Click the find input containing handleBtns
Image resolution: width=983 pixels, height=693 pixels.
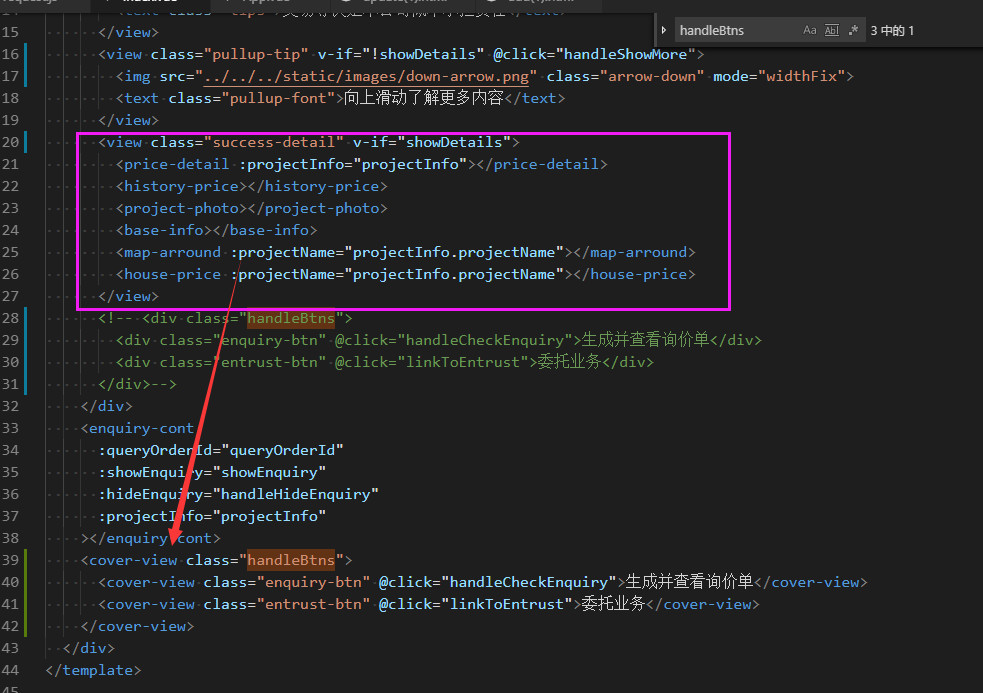tap(735, 31)
